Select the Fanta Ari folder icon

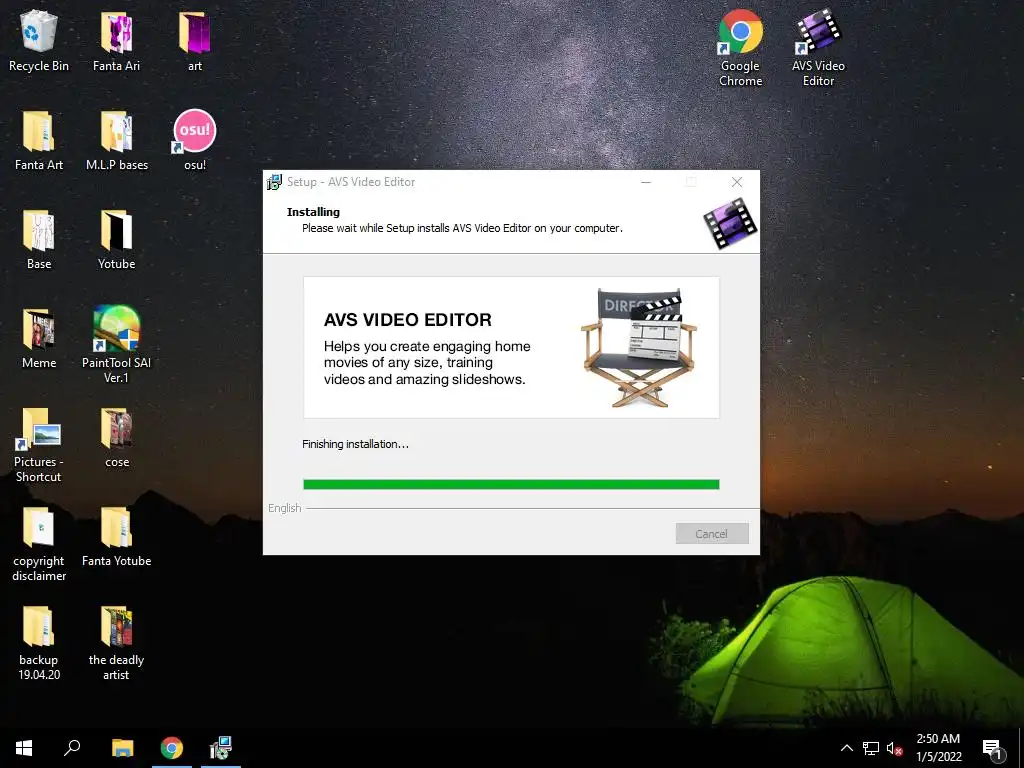[116, 41]
